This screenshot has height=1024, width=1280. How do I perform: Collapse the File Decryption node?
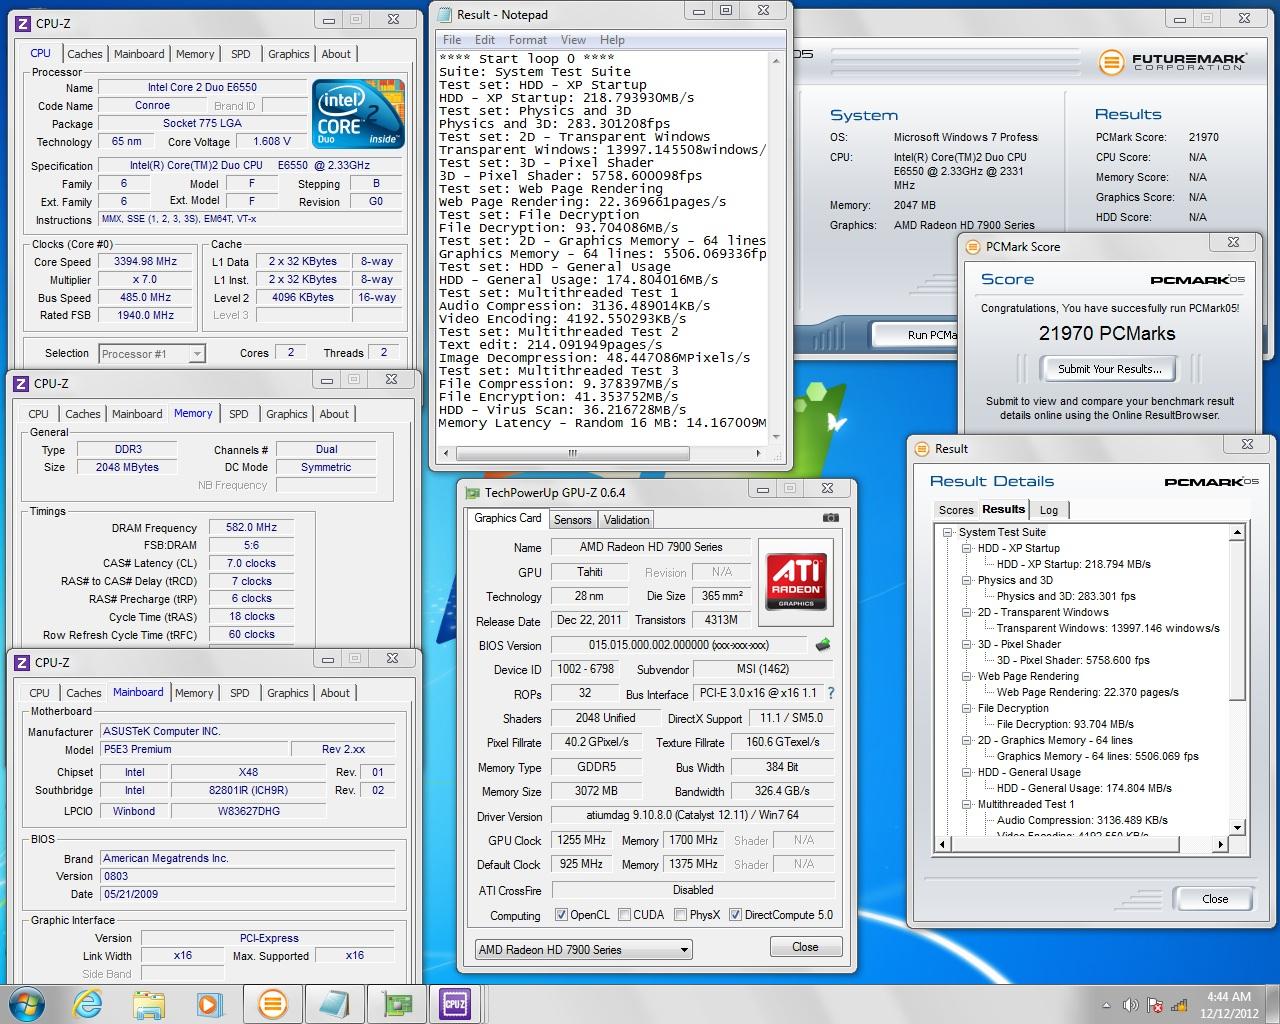click(967, 708)
